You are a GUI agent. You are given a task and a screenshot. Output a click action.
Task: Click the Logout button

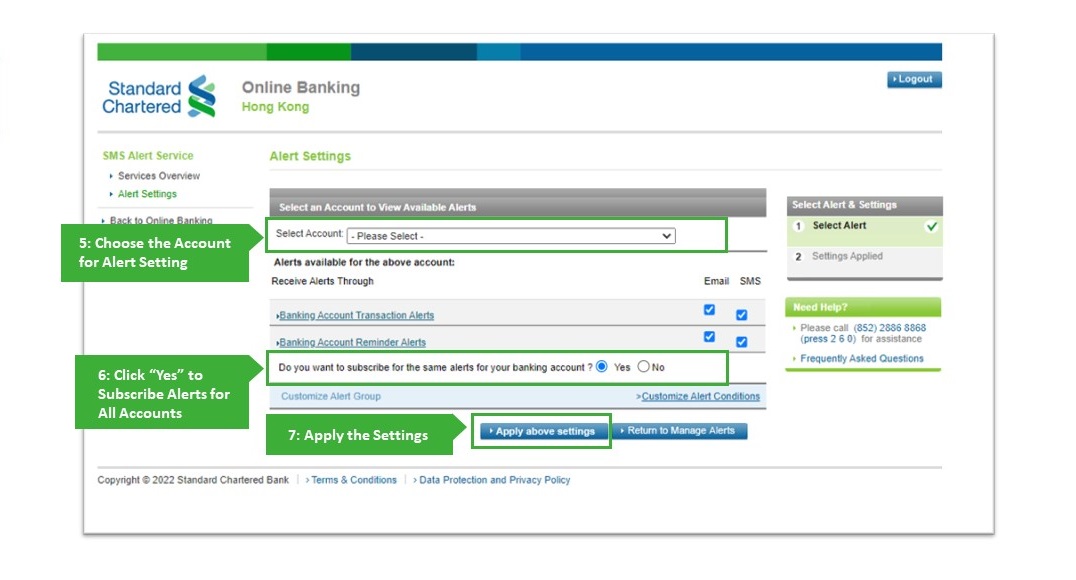tap(914, 80)
